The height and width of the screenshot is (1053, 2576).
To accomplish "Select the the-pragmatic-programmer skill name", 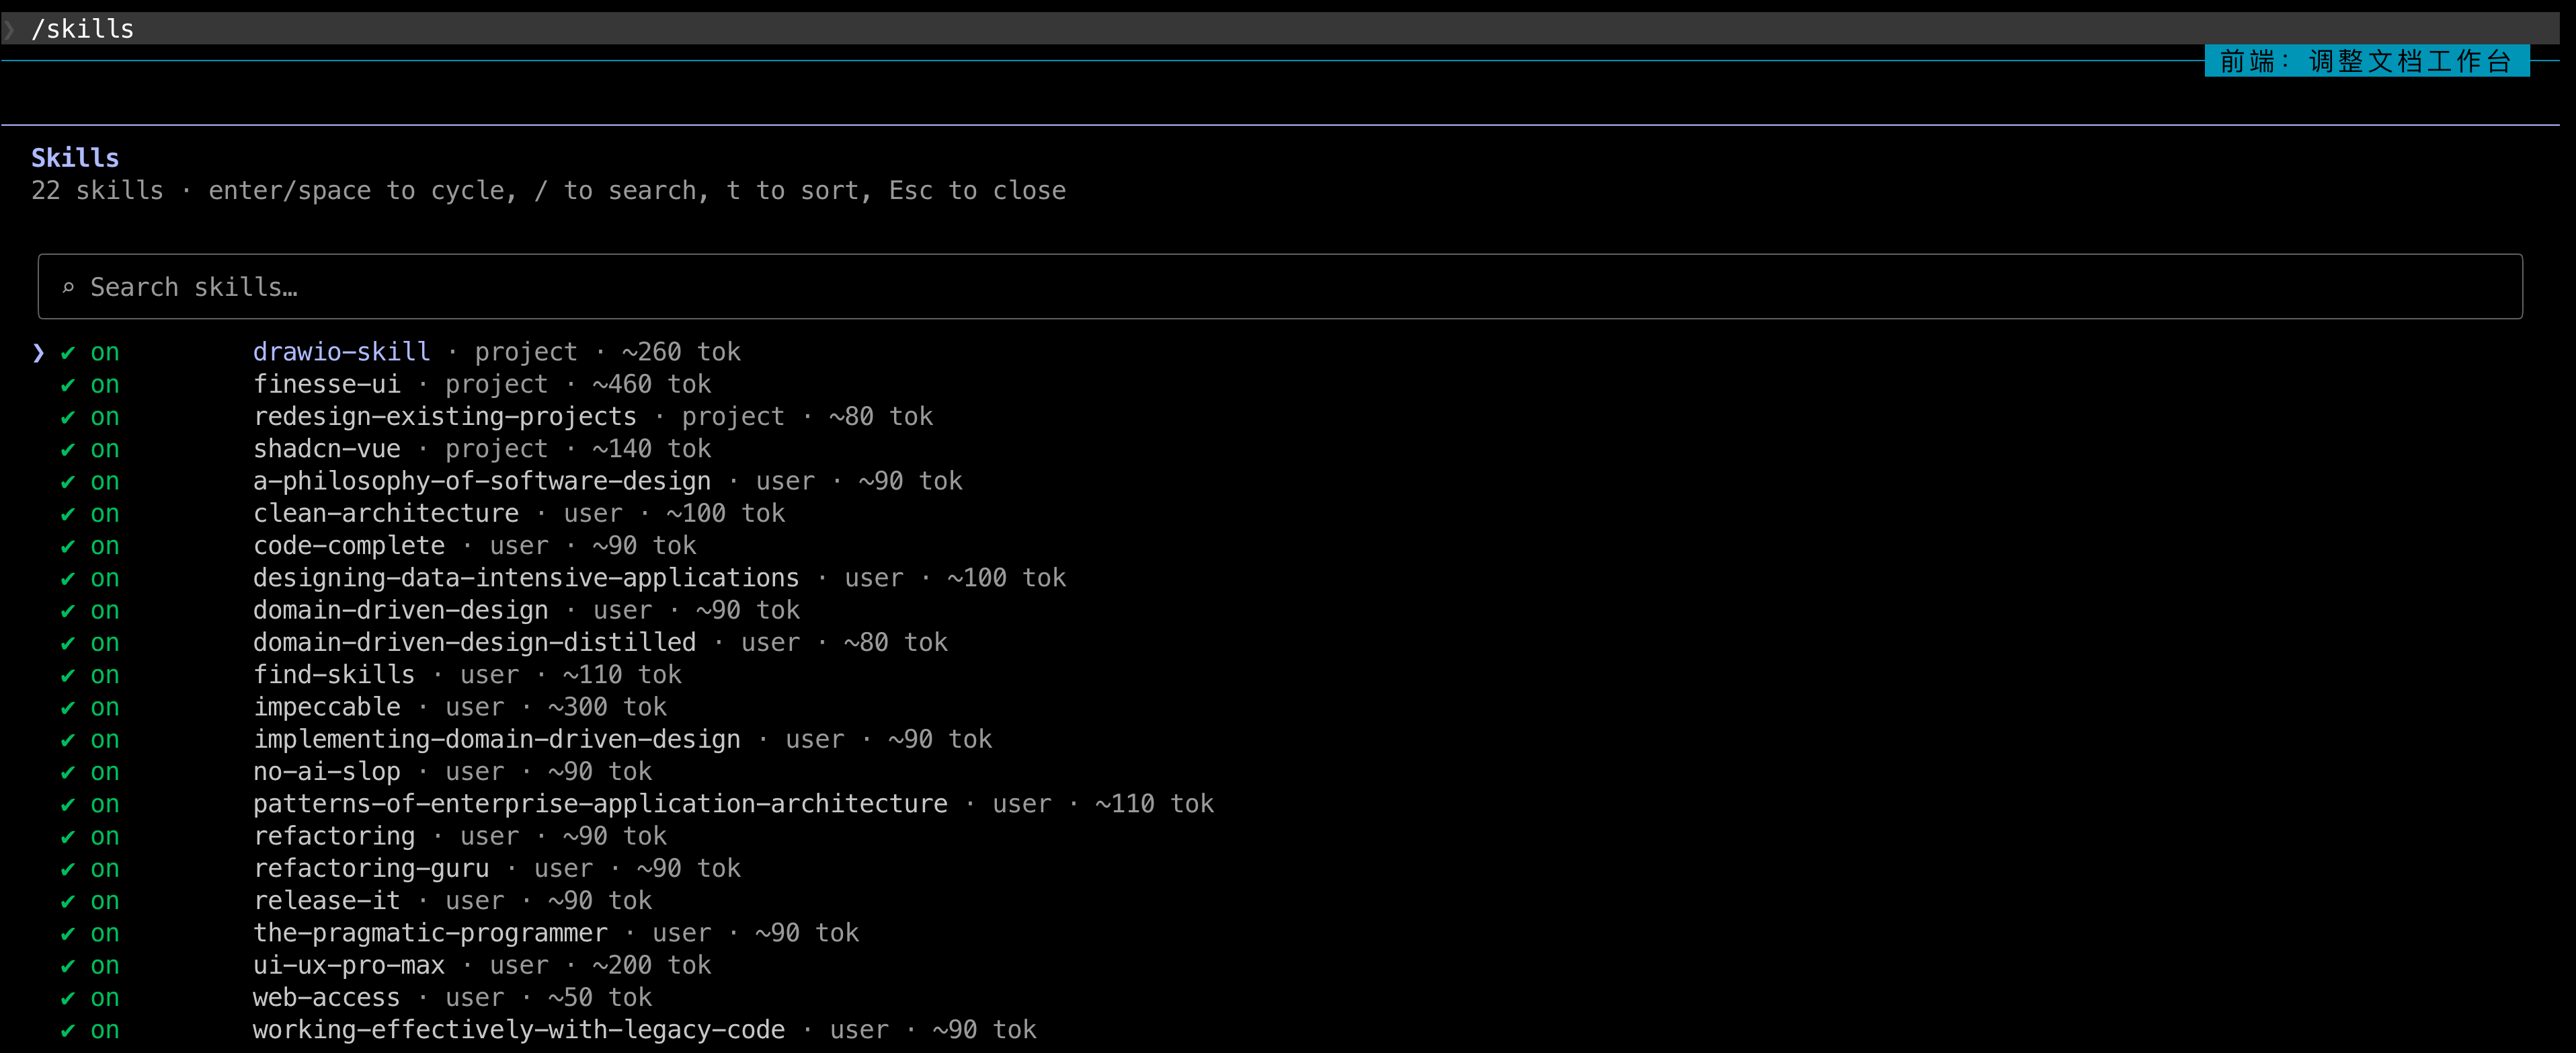I will click(x=430, y=933).
